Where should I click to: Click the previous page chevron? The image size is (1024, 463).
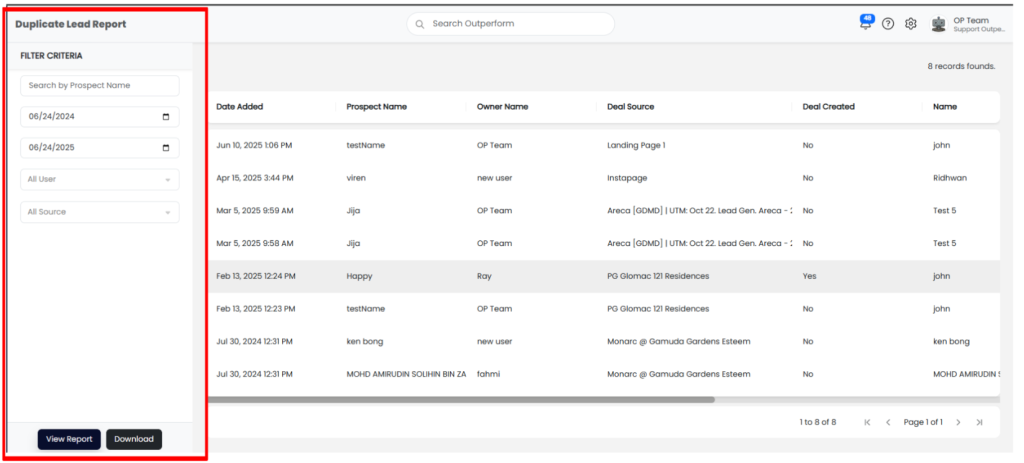[x=888, y=422]
